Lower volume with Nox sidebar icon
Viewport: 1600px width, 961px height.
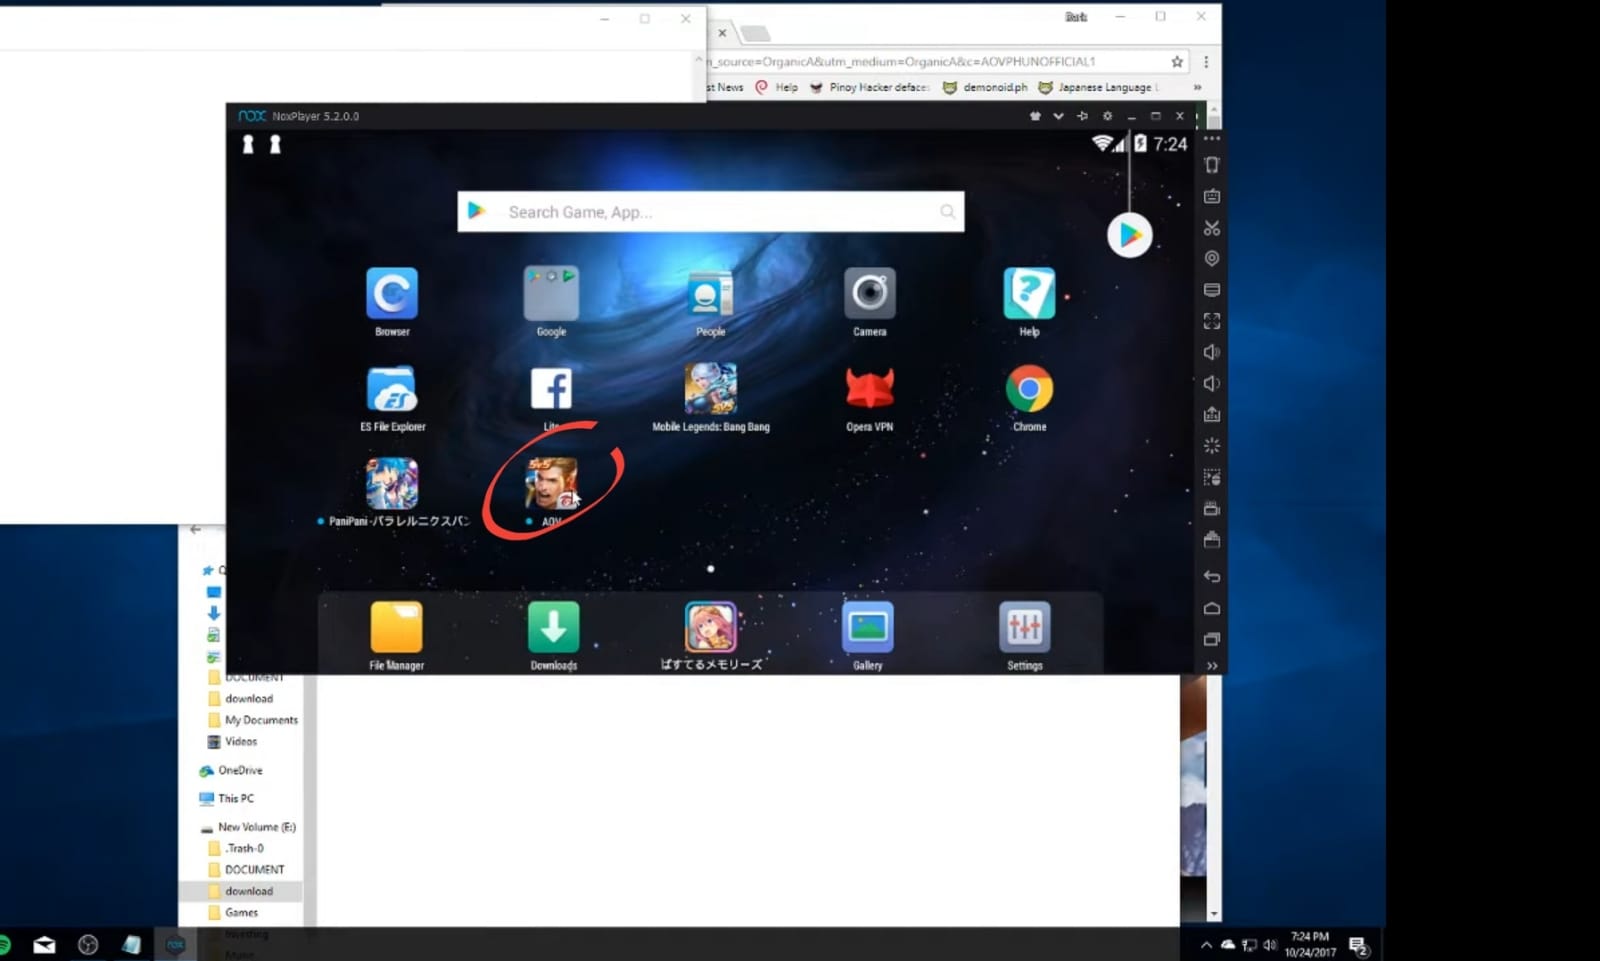pos(1212,383)
